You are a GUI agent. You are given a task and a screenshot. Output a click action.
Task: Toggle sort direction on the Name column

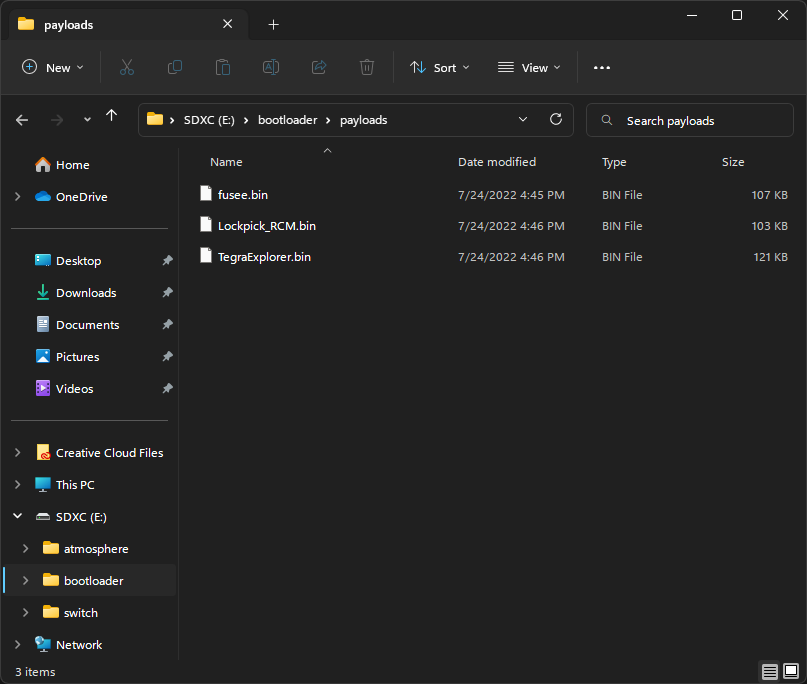(226, 162)
